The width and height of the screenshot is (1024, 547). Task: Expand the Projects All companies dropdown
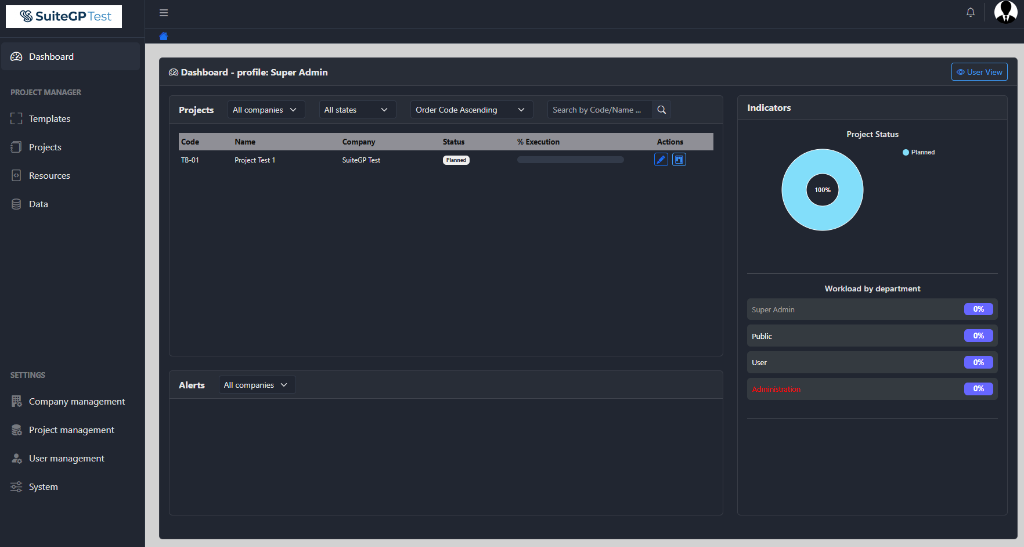pyautogui.click(x=266, y=110)
